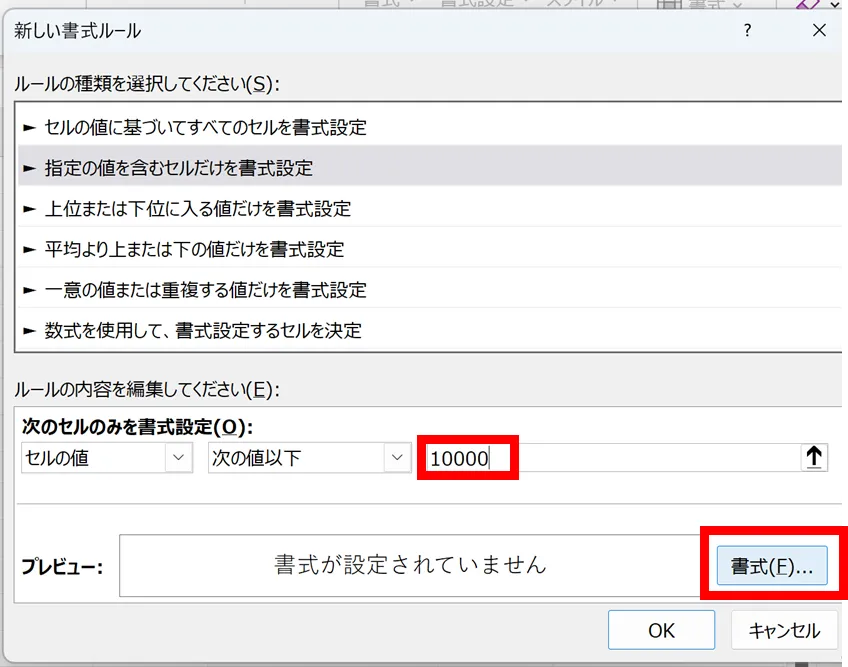Select 指定の値を含むセルだけを書式設定 rule type
This screenshot has height=667, width=848.
tap(179, 168)
